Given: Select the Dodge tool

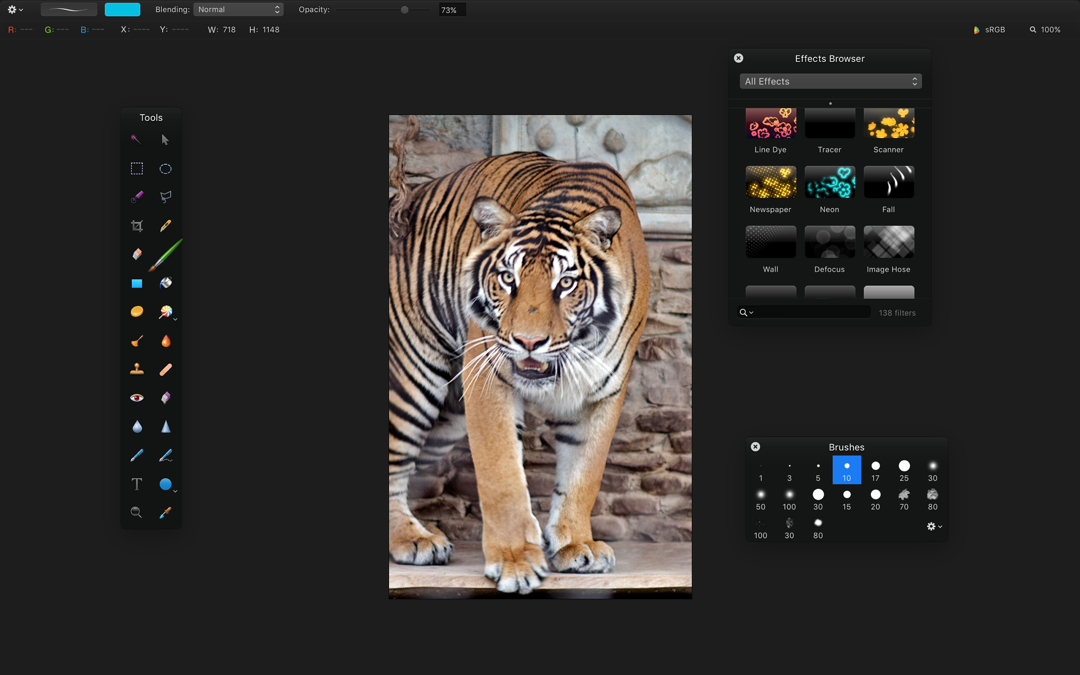Looking at the screenshot, I should tap(137, 341).
